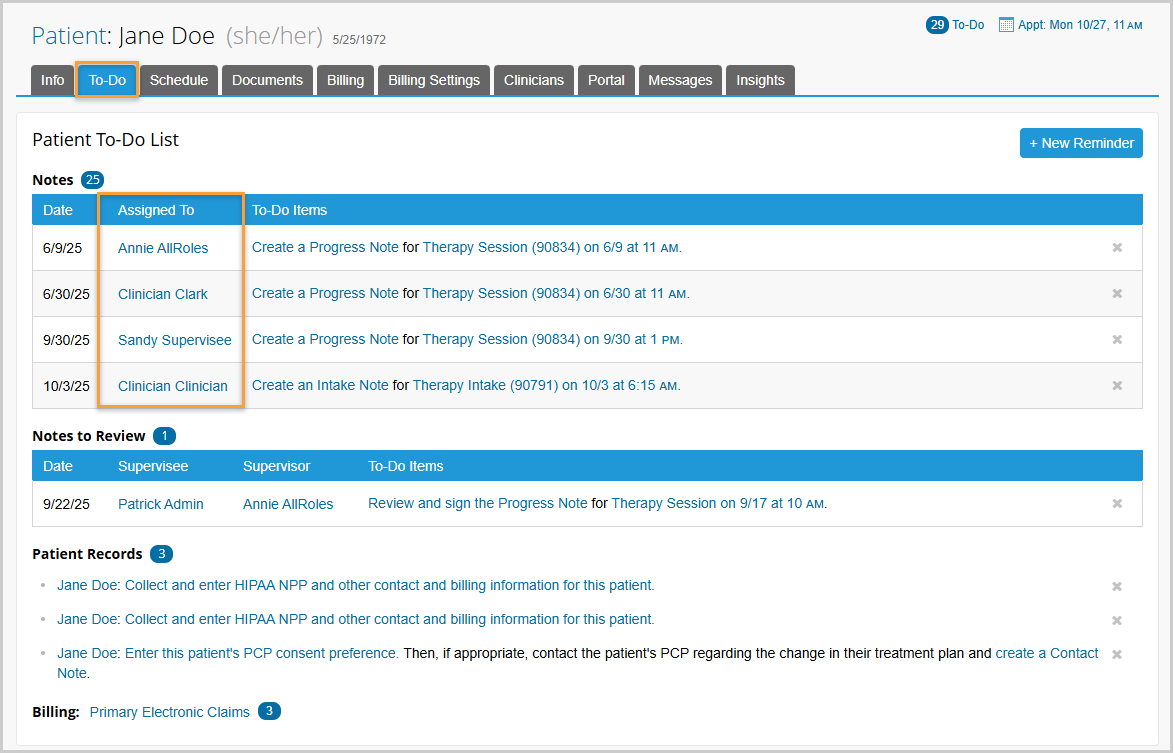The height and width of the screenshot is (753, 1173).
Task: Open the 29 To-Do counter badge
Action: click(x=937, y=25)
